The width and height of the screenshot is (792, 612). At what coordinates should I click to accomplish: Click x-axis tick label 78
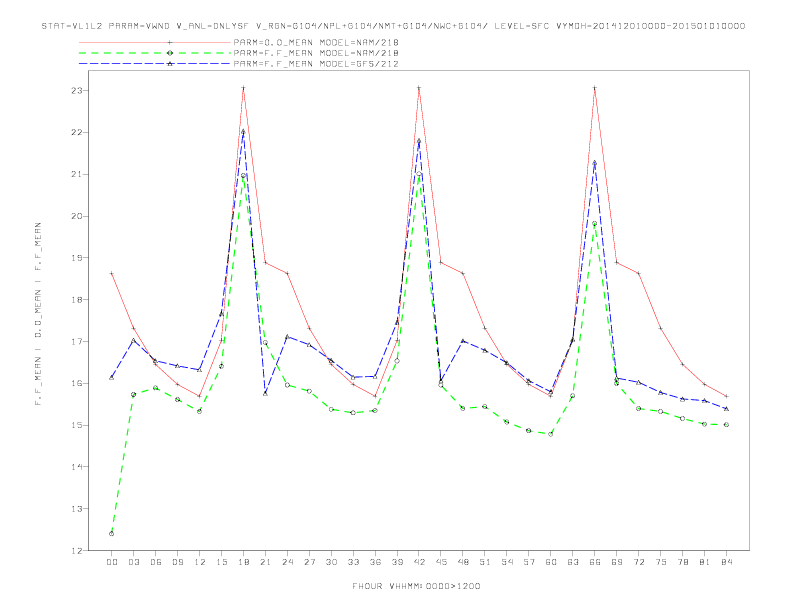click(x=682, y=562)
